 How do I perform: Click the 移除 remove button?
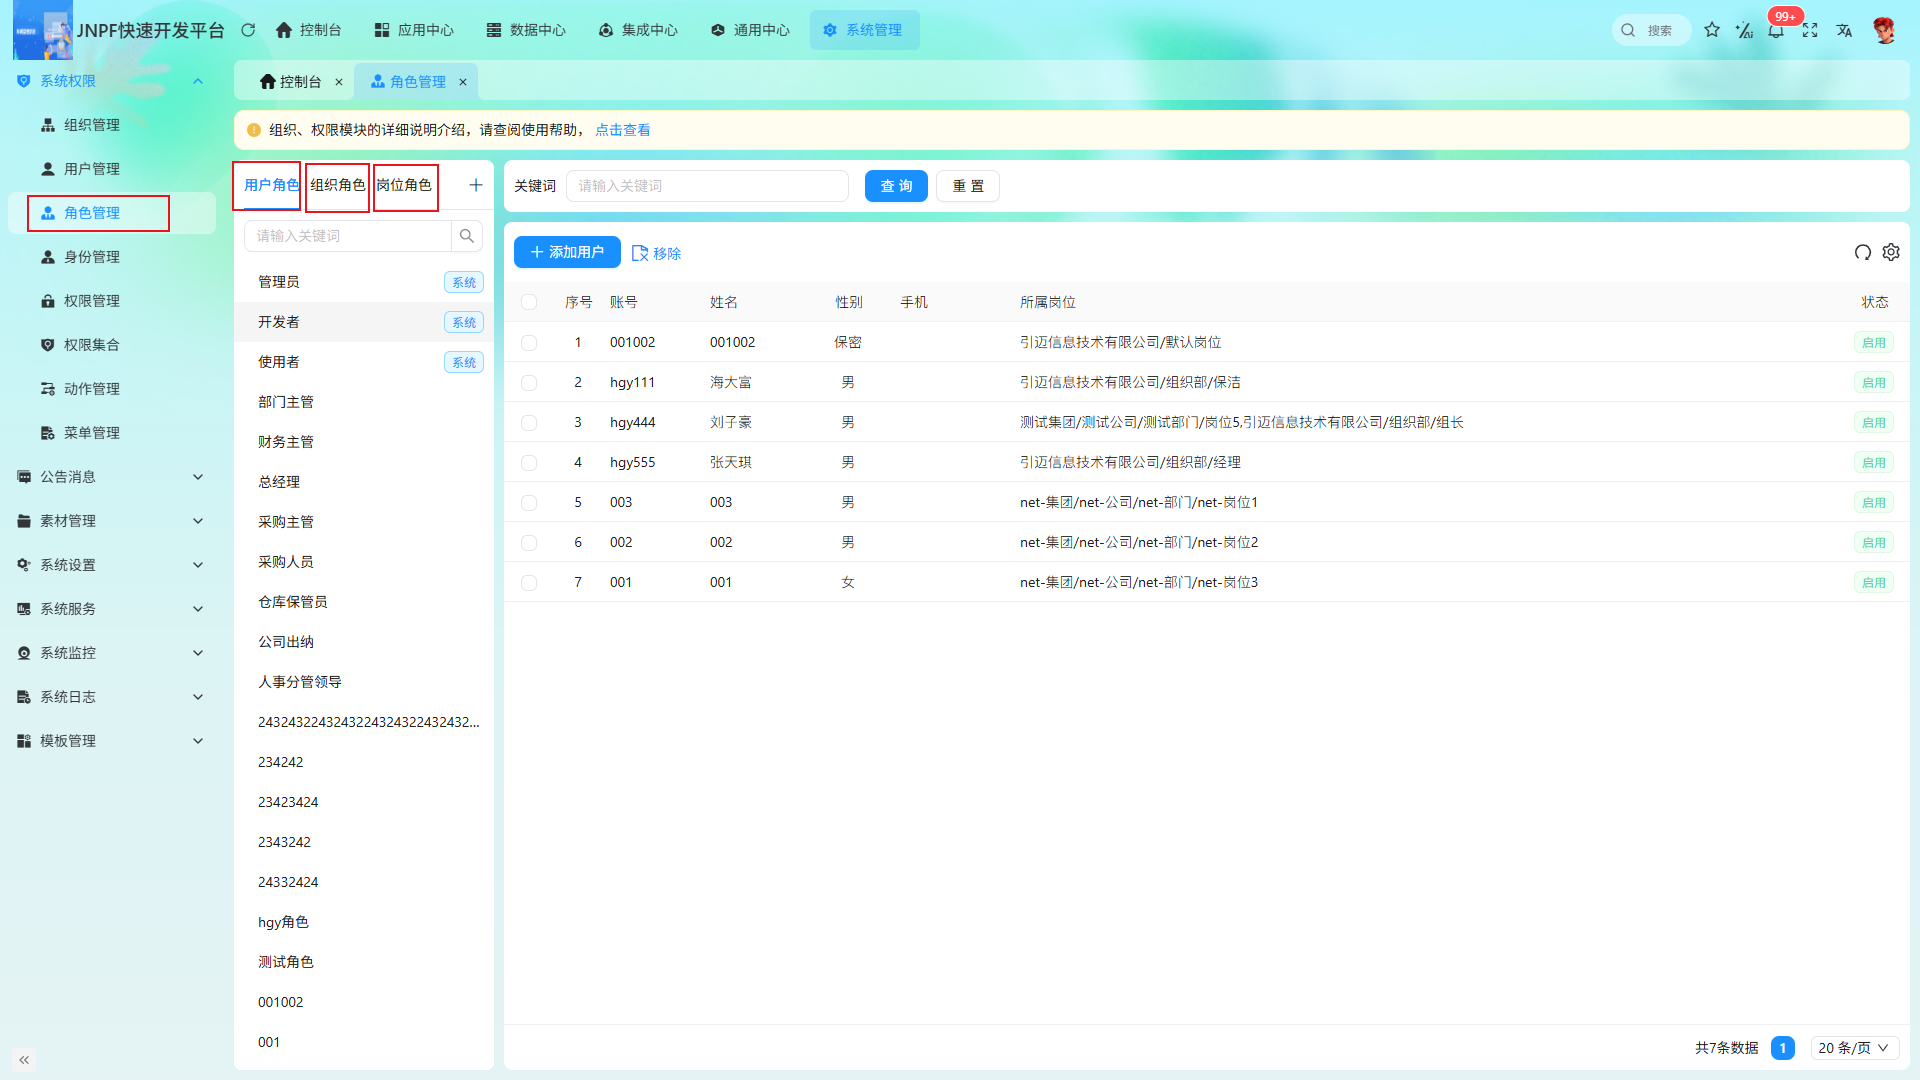[657, 253]
